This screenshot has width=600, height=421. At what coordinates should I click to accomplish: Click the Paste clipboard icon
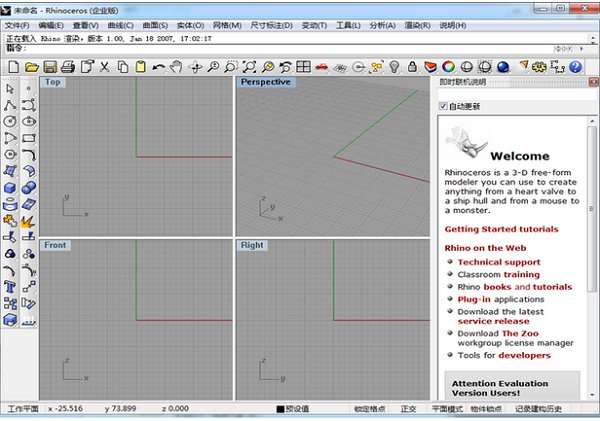click(140, 67)
